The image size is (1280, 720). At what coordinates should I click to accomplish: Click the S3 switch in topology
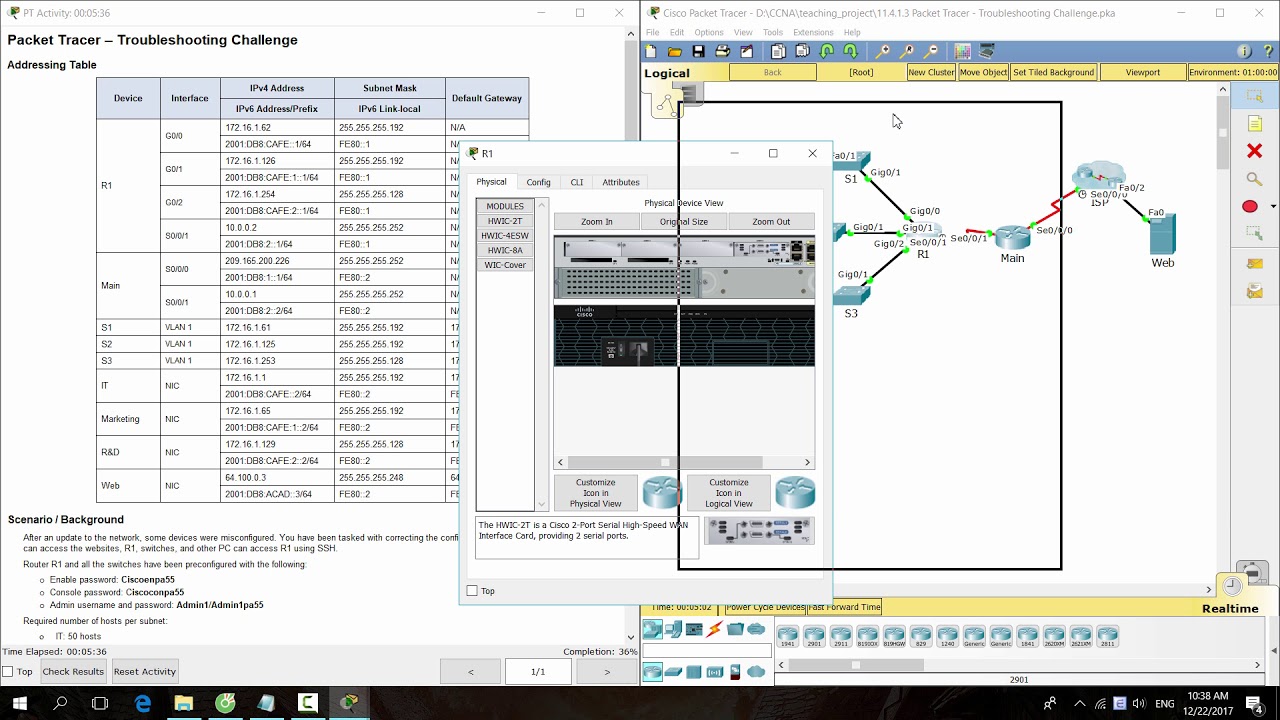[851, 296]
